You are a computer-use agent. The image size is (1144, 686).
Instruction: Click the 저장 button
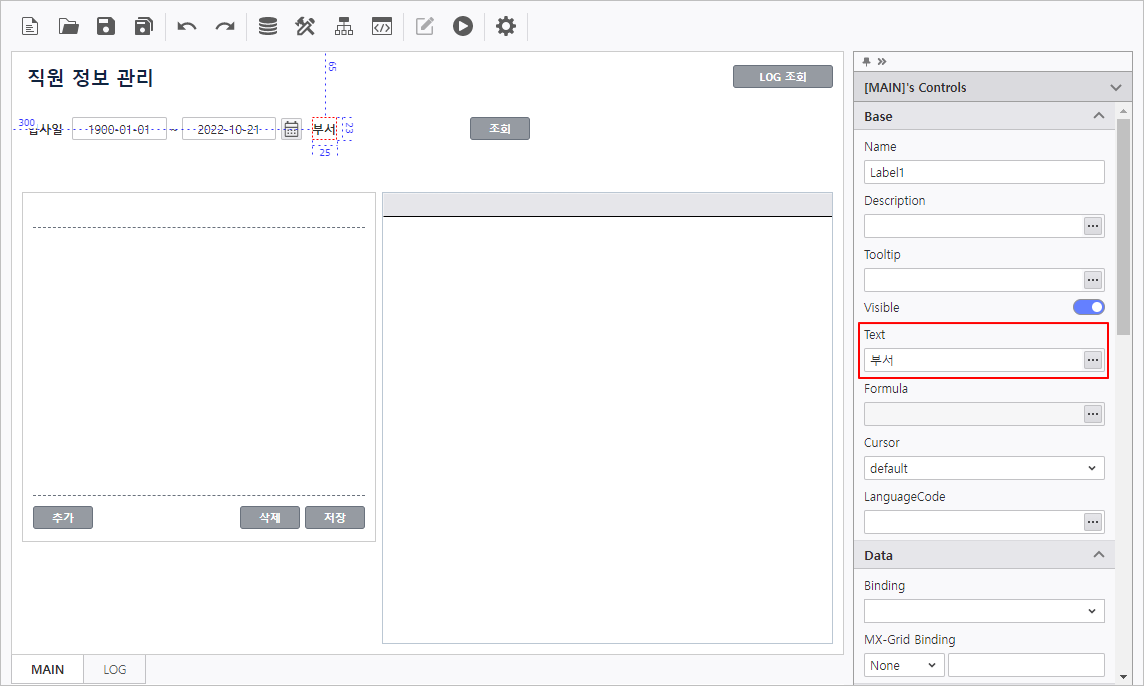pyautogui.click(x=334, y=517)
